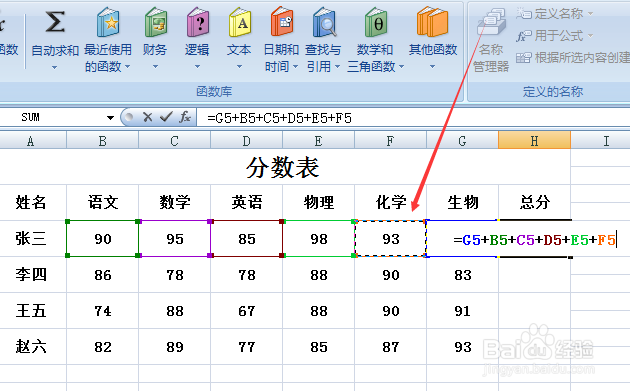Cancel formula entry with the X icon
This screenshot has width=630, height=391.
147,117
